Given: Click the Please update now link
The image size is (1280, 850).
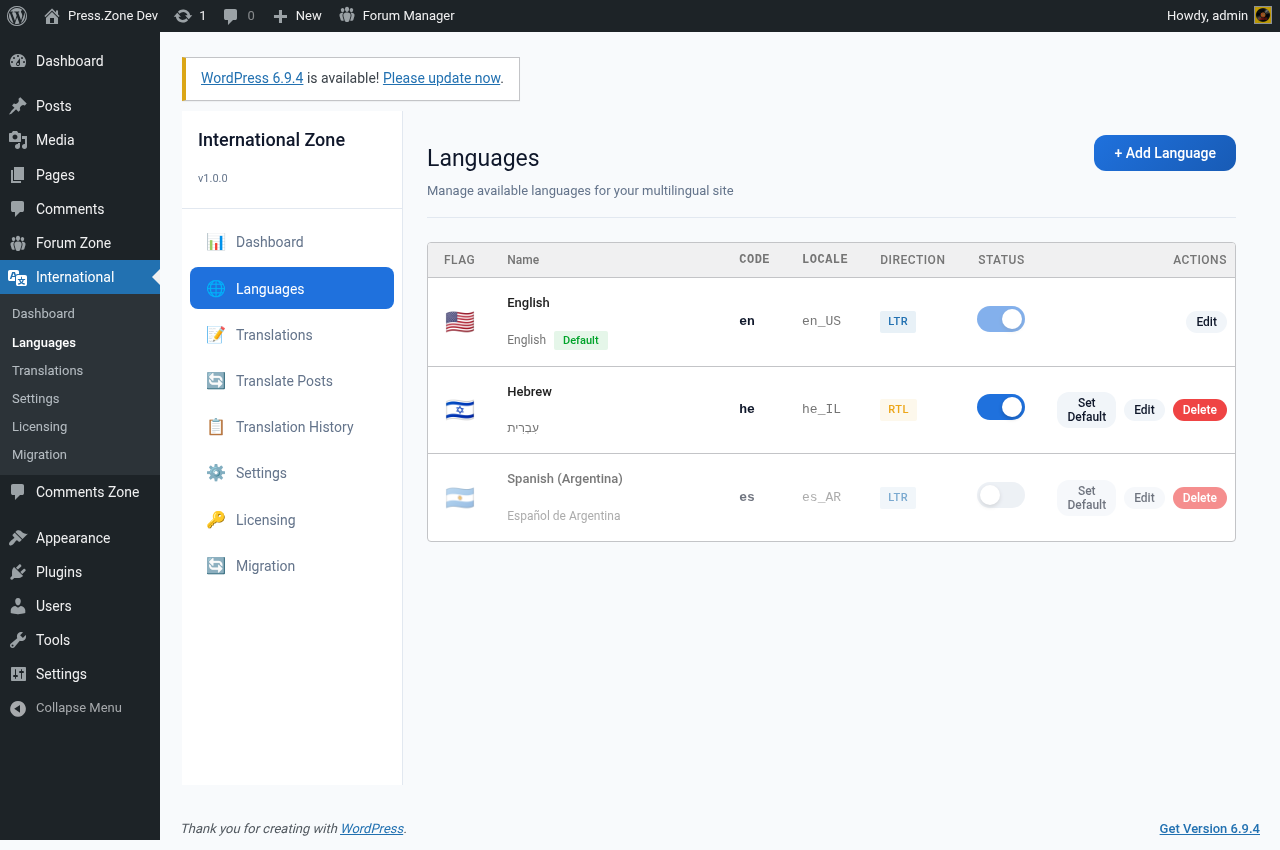Looking at the screenshot, I should coord(441,78).
